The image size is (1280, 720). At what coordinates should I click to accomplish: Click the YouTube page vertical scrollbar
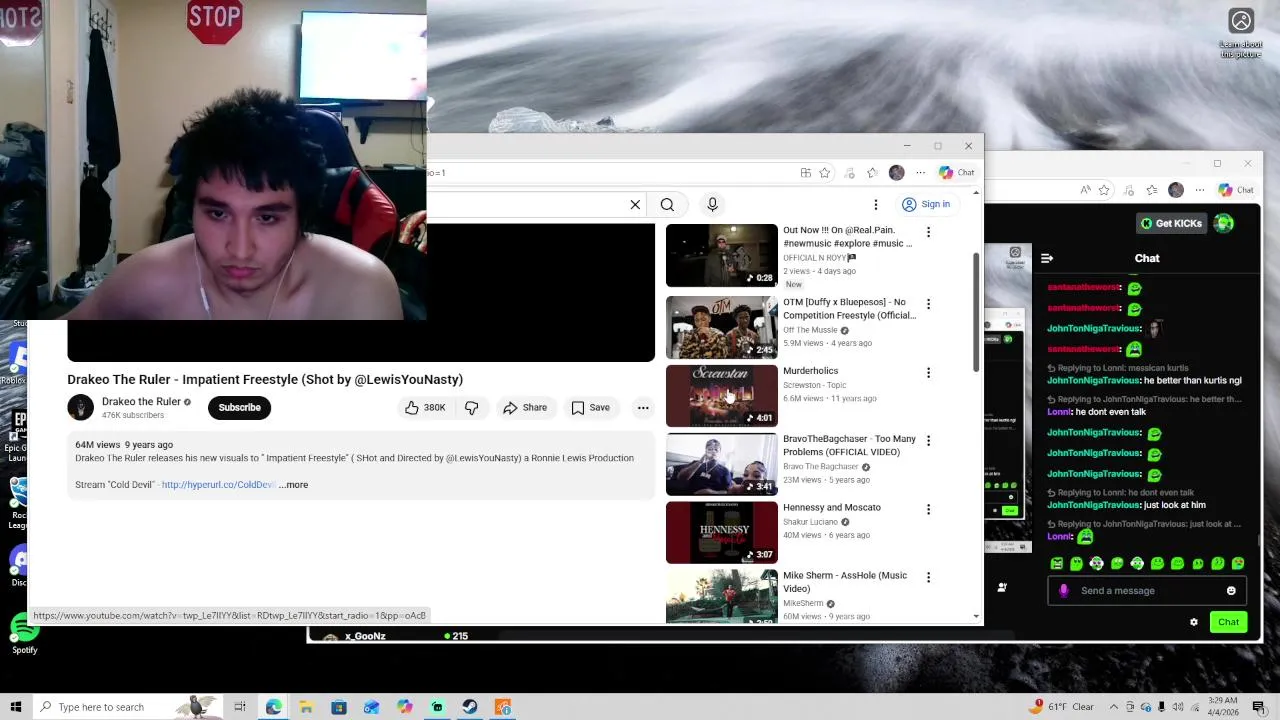tap(976, 312)
